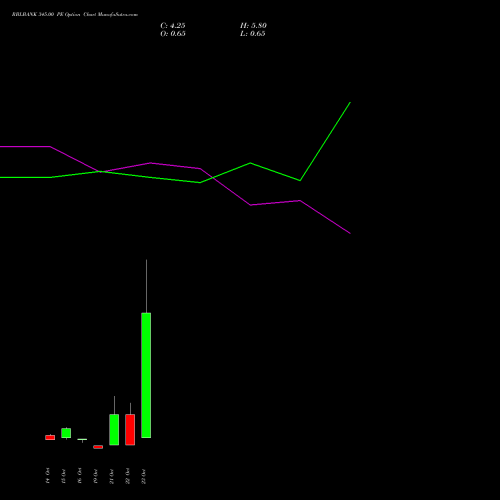Click the 14 Oct date label
The width and height of the screenshot is (500, 500).
(48, 476)
